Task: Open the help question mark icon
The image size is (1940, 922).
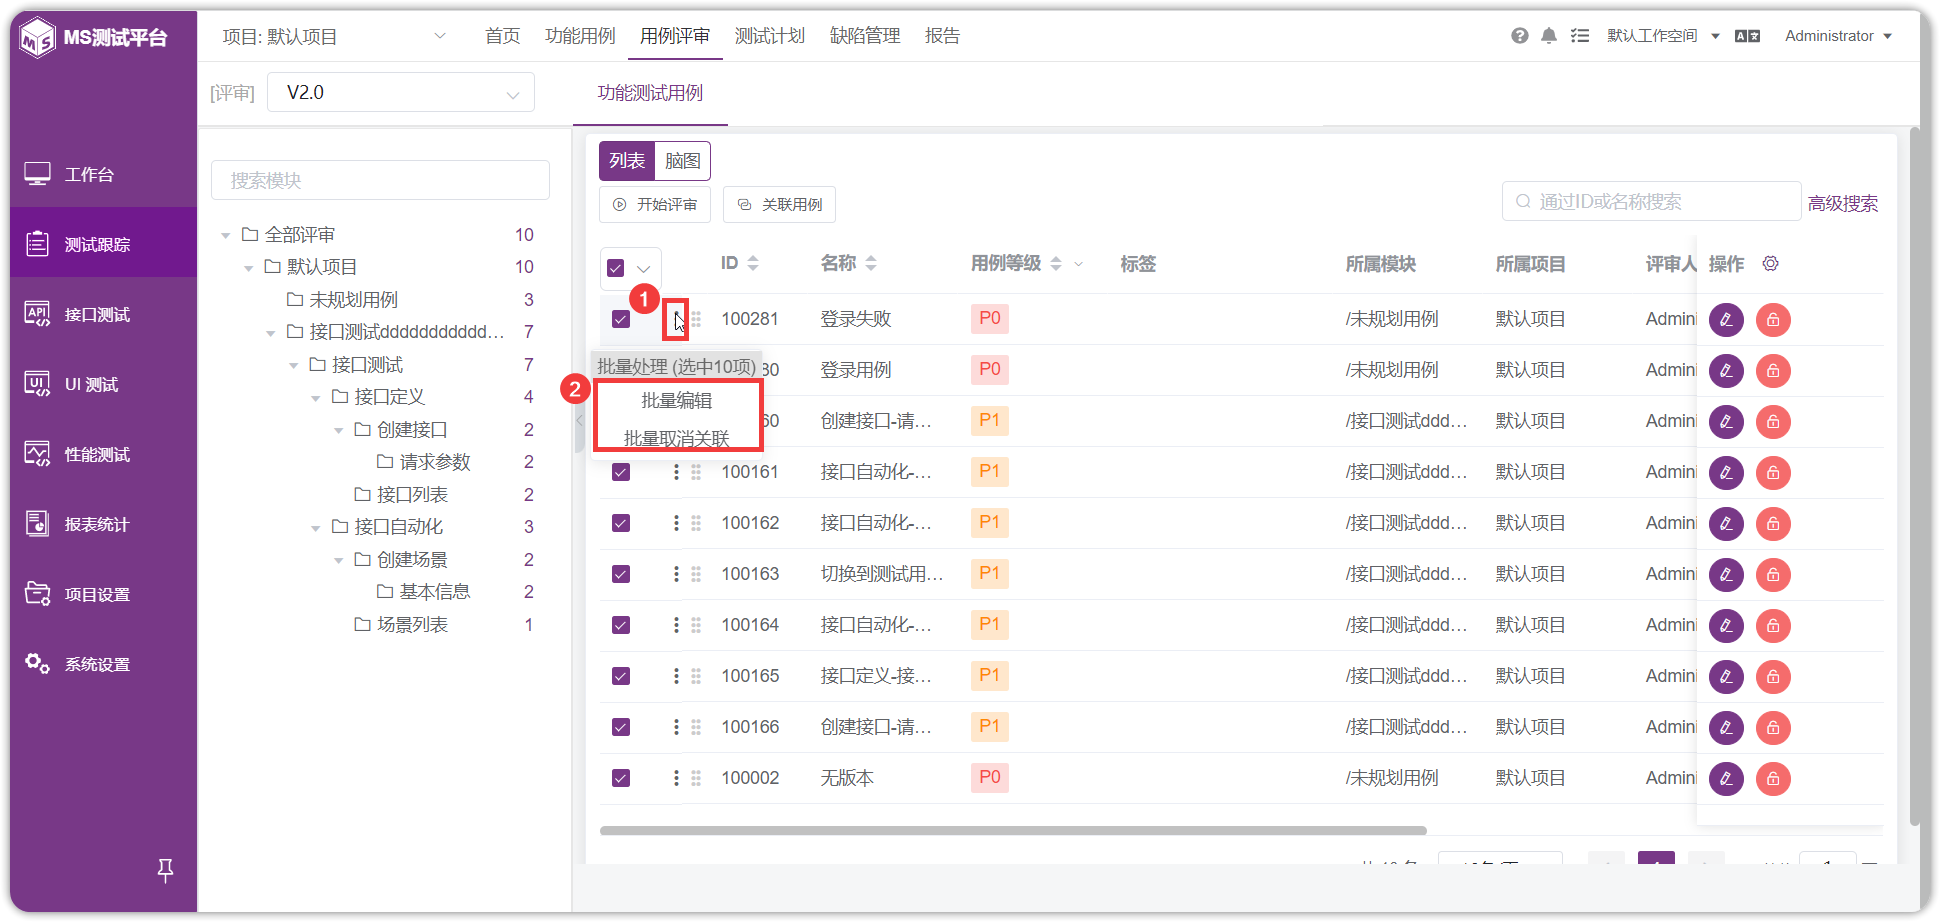Action: tap(1520, 36)
